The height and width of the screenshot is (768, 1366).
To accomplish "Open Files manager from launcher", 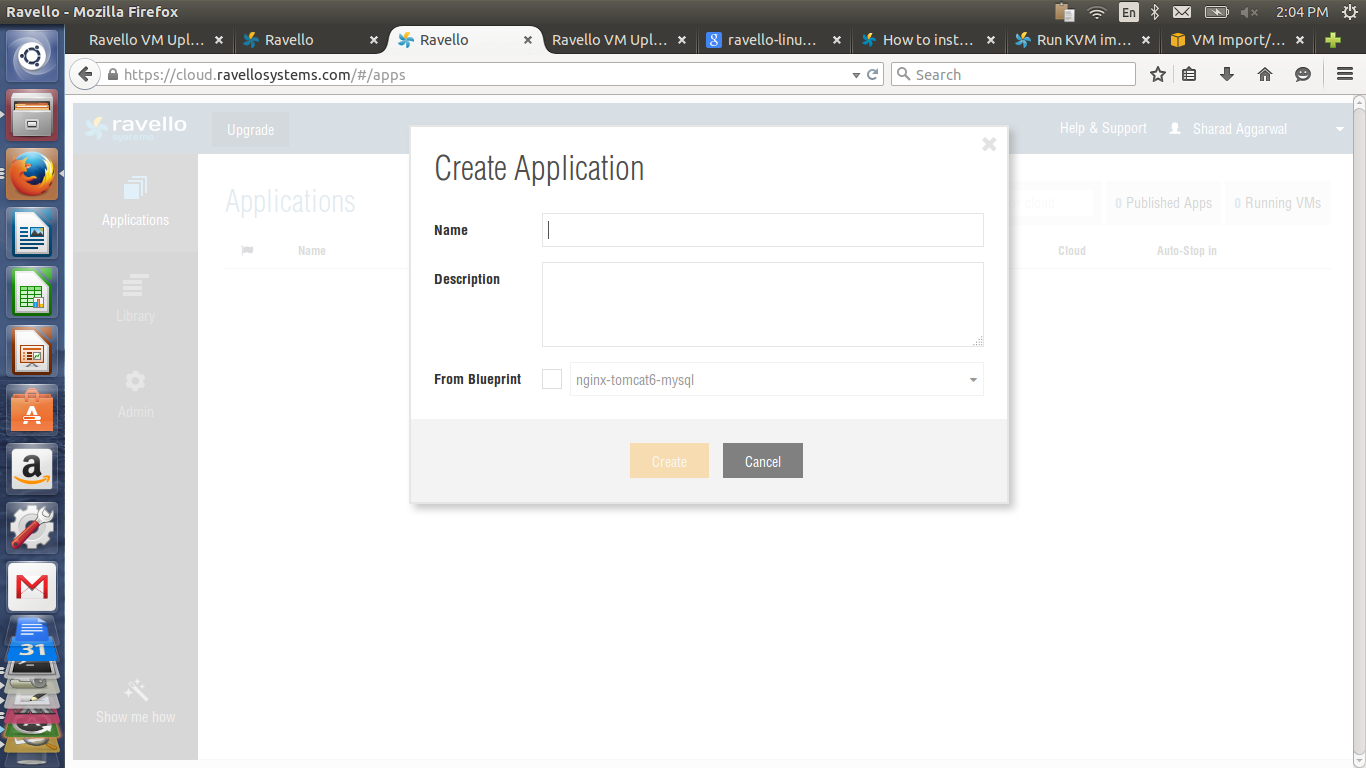I will tap(32, 115).
